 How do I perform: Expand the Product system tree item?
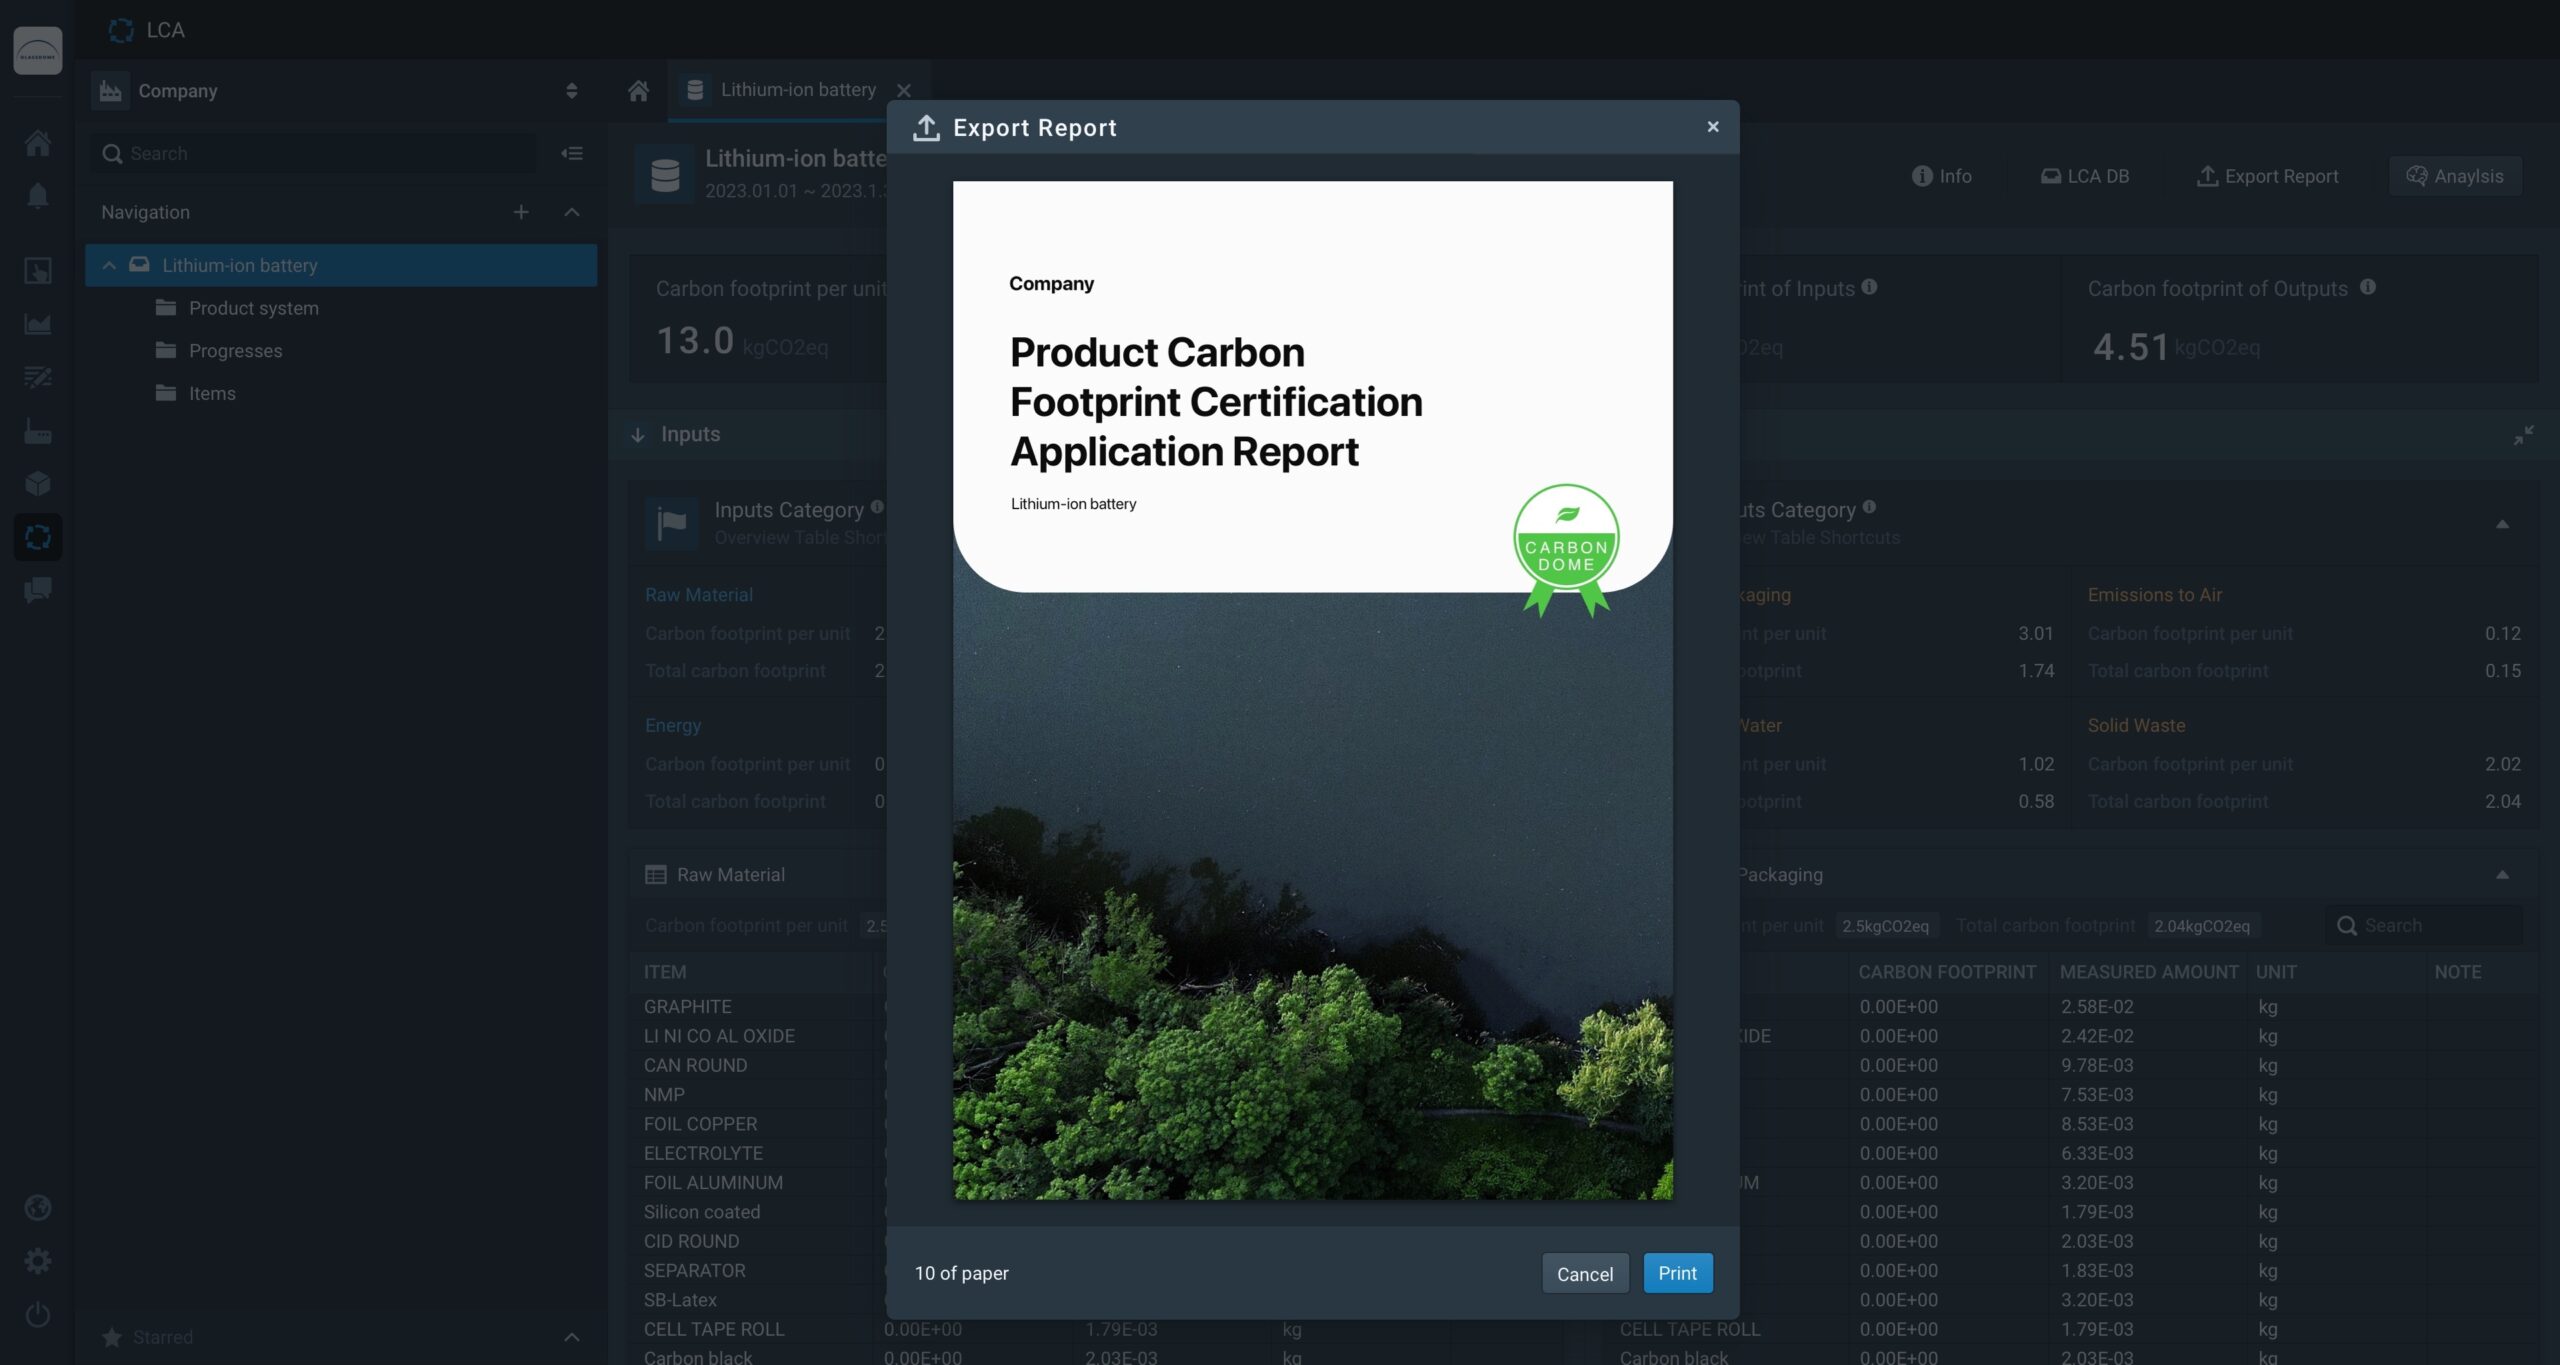pyautogui.click(x=252, y=307)
